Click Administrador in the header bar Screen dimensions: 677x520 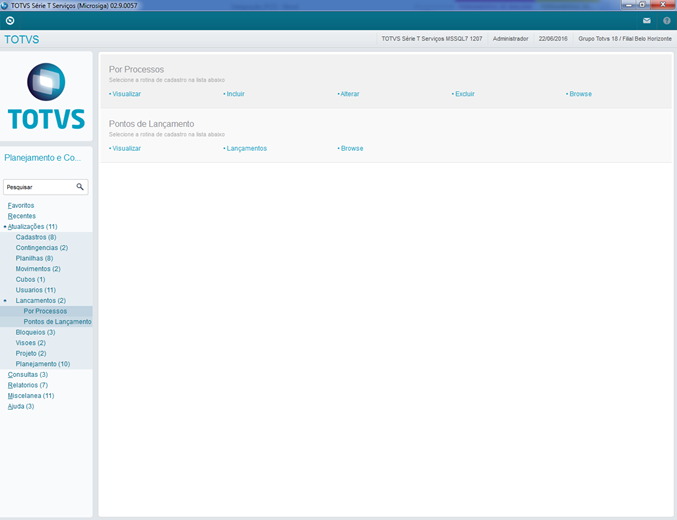[x=510, y=39]
